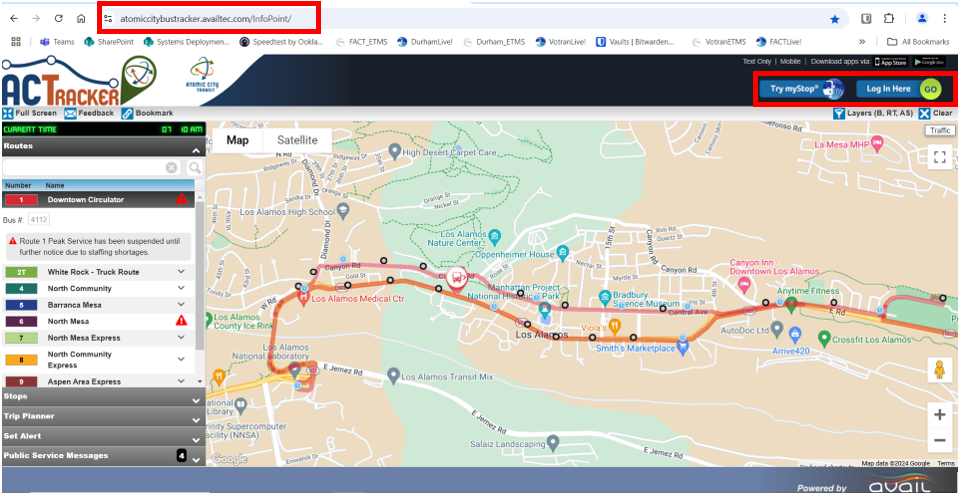Viewport: 964px width, 497px height.
Task: Click the Bus # 4112 box
Action: point(40,220)
